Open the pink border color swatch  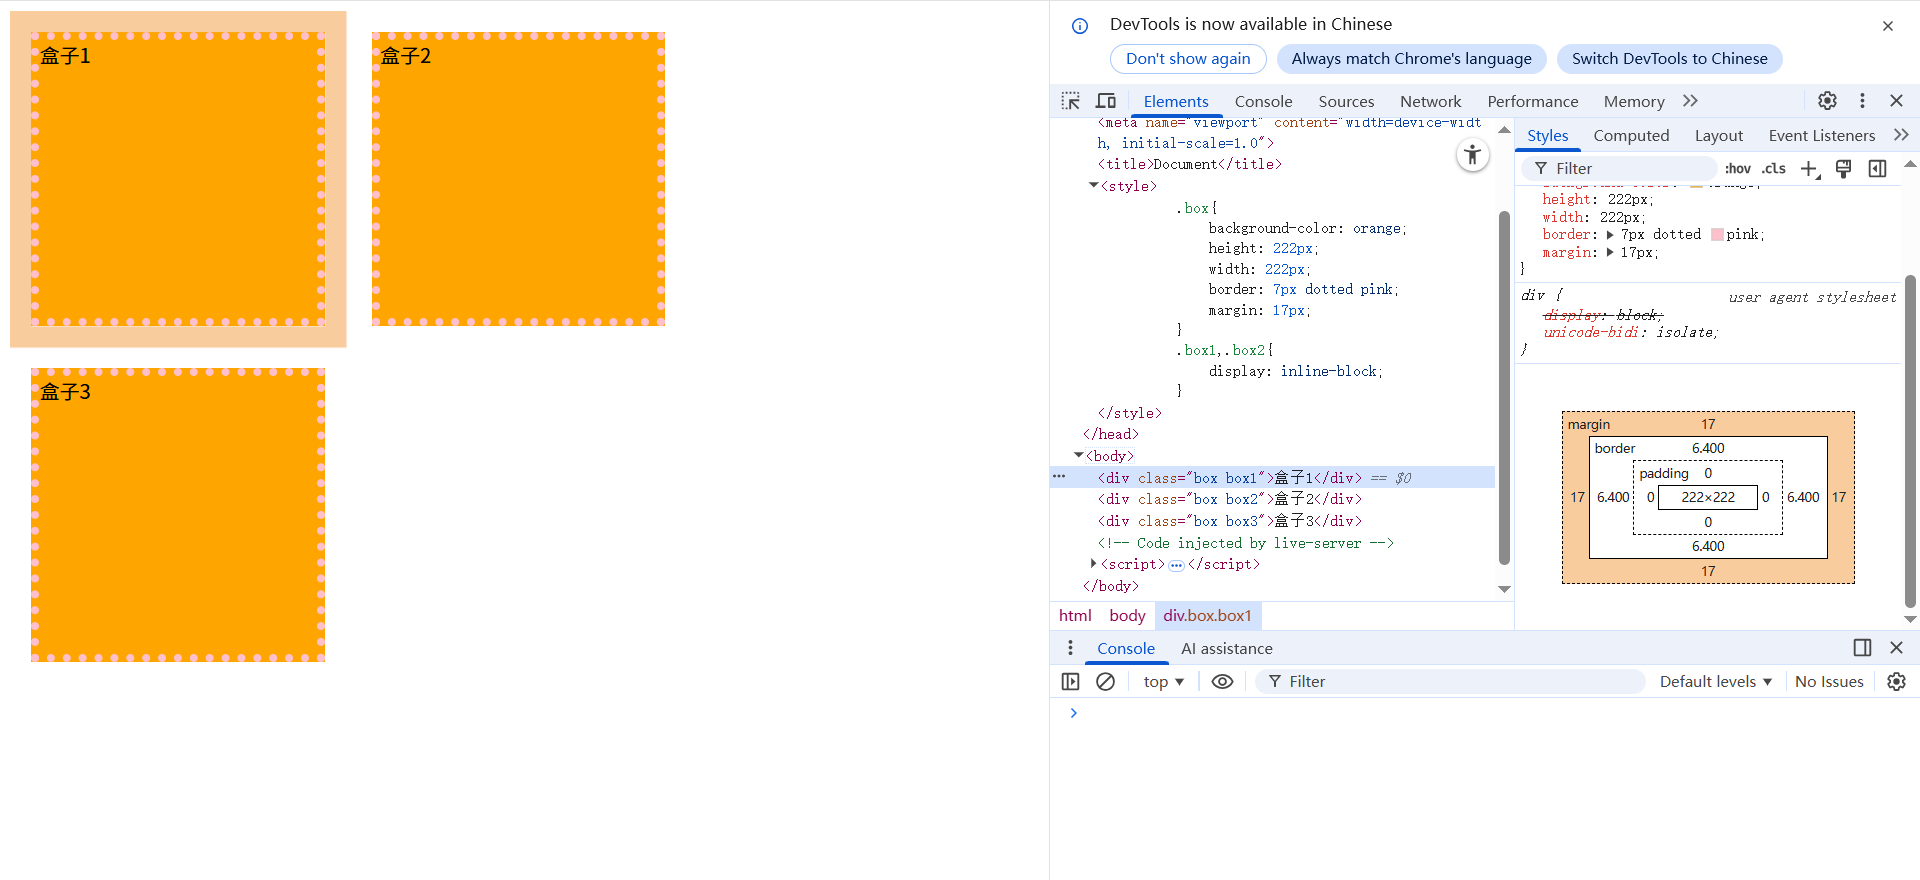coord(1717,235)
